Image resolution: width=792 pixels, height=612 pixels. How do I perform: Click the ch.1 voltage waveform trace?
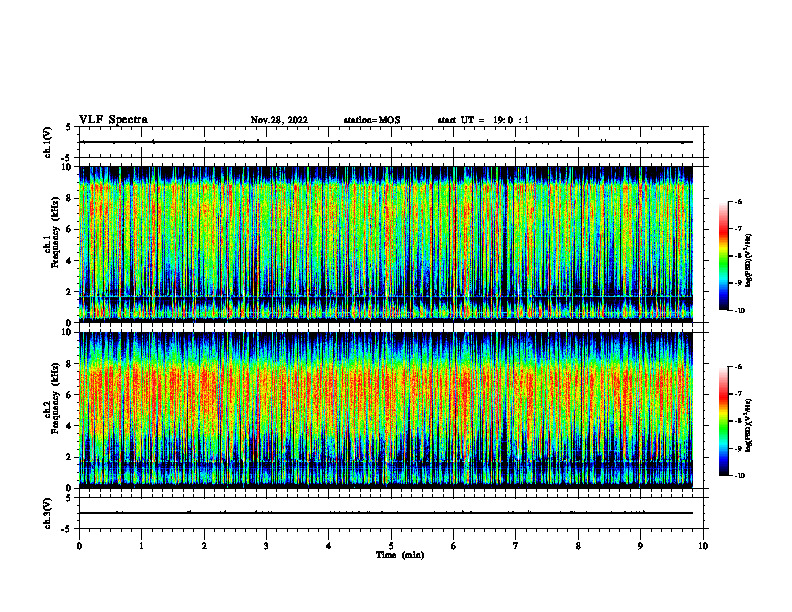coord(386,142)
